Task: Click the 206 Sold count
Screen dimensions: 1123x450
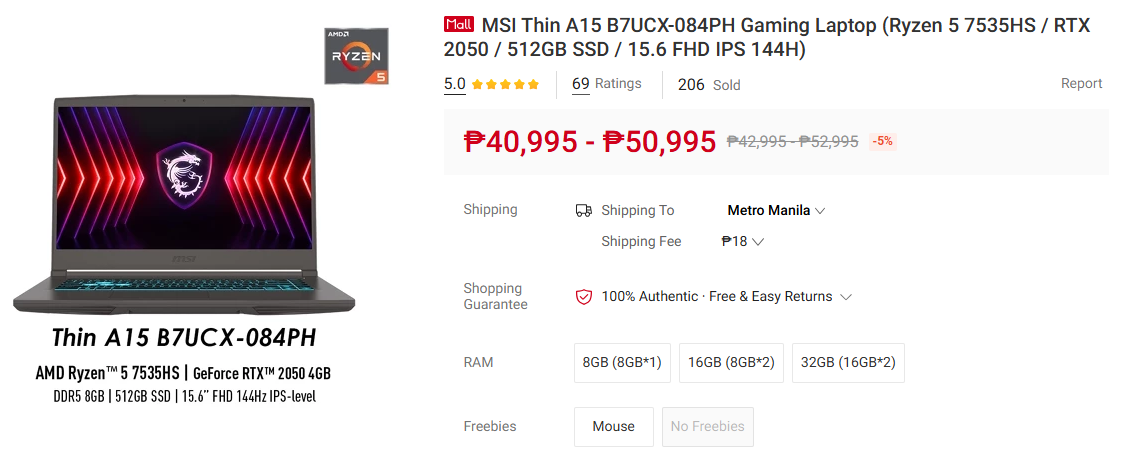Action: coord(709,85)
